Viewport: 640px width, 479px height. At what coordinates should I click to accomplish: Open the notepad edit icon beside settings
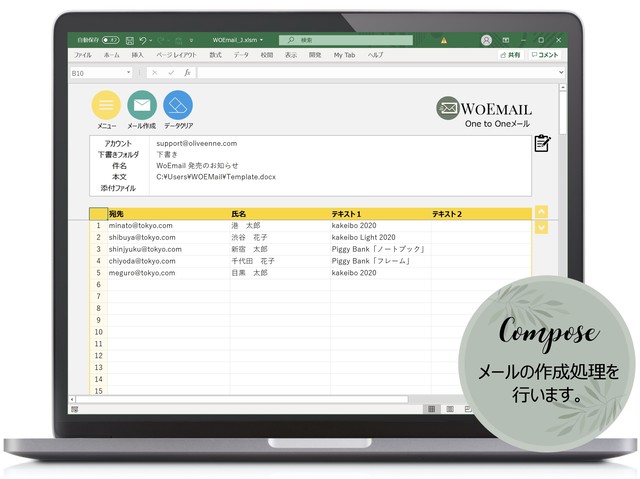[x=542, y=143]
